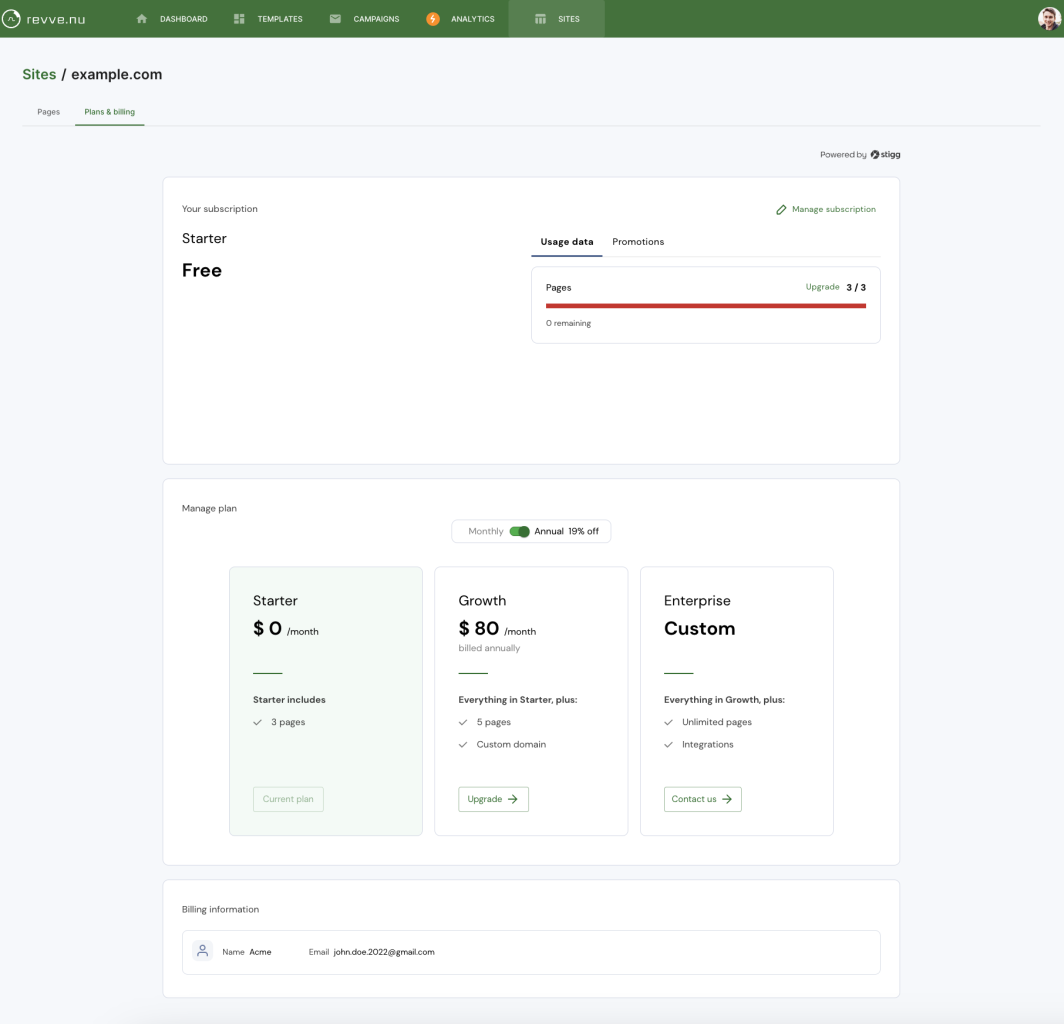This screenshot has width=1064, height=1024.
Task: Click the Templates grid icon
Action: tap(239, 19)
